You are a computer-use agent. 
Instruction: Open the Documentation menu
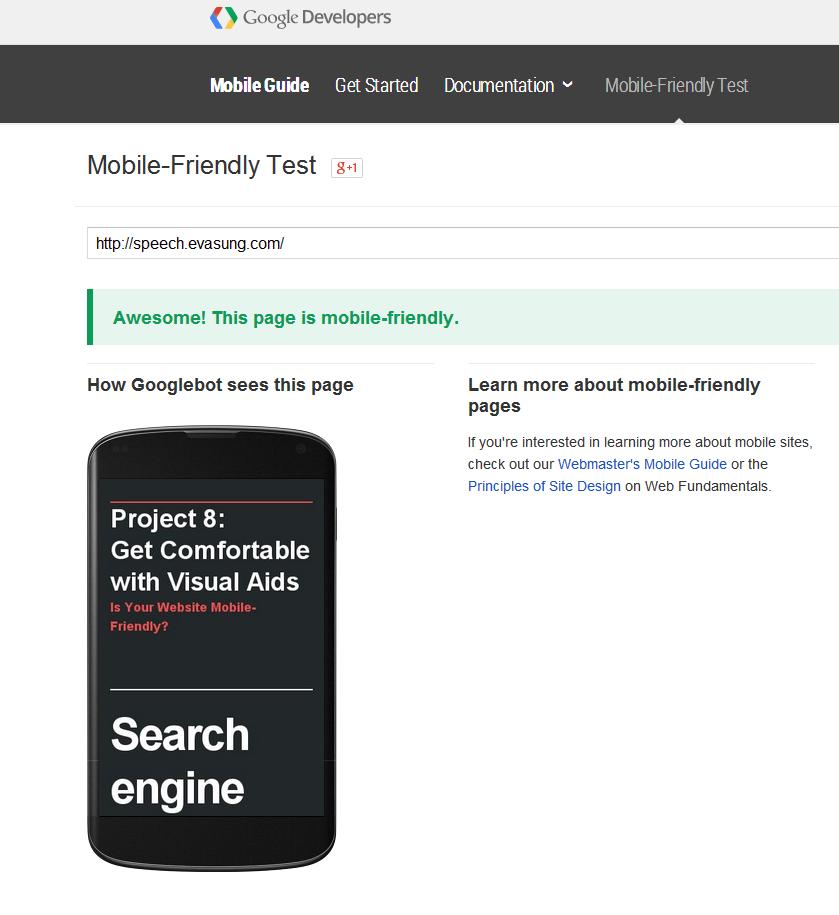[499, 86]
